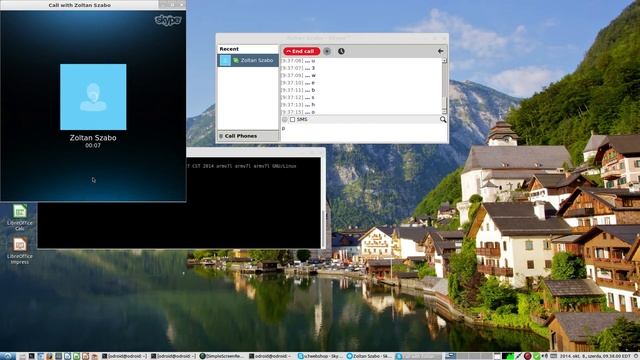Switch to the SimpleScreenRecorder taskbar entry
Screen dimensions: 640x360
point(222,356)
